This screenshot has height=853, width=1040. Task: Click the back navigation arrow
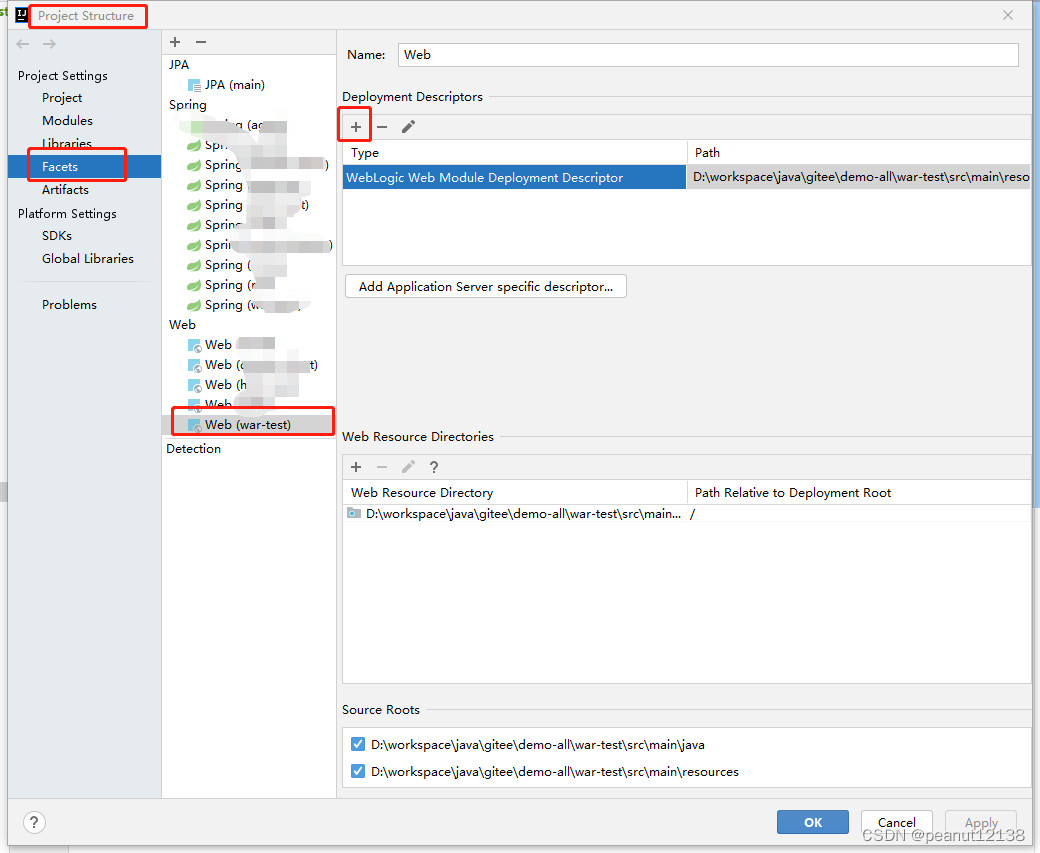coord(22,43)
